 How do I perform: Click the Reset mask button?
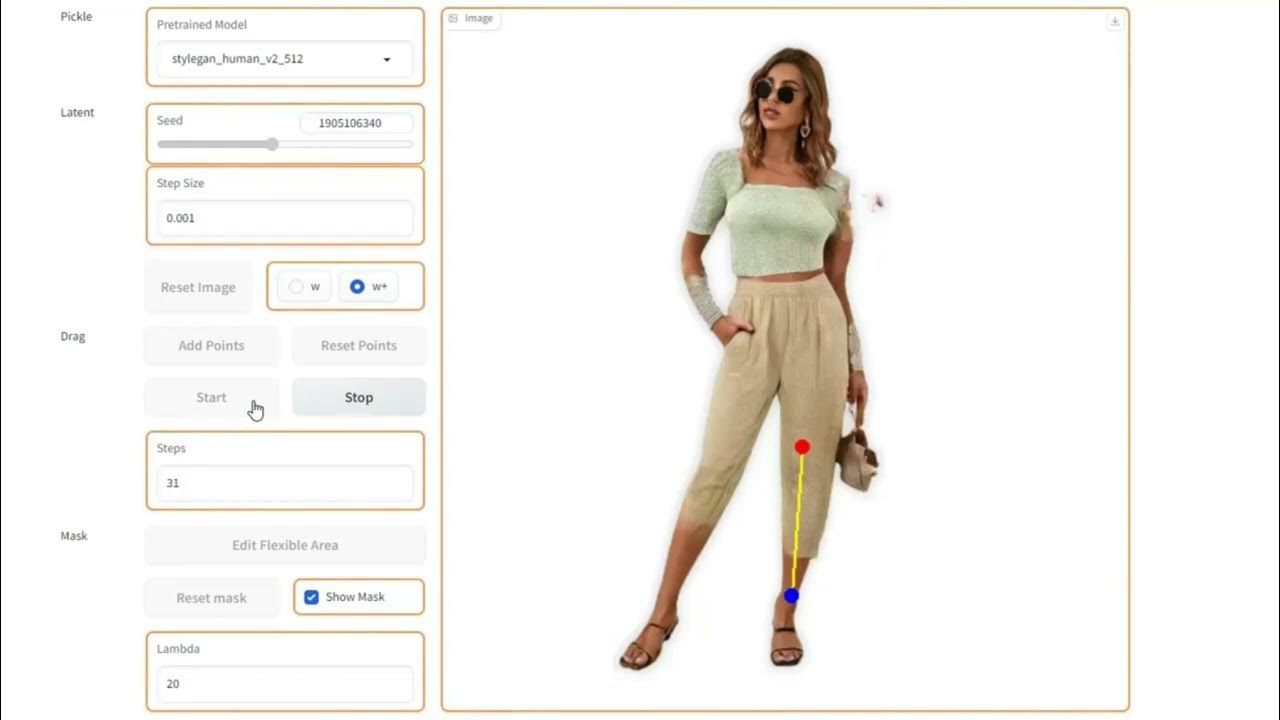(x=211, y=598)
